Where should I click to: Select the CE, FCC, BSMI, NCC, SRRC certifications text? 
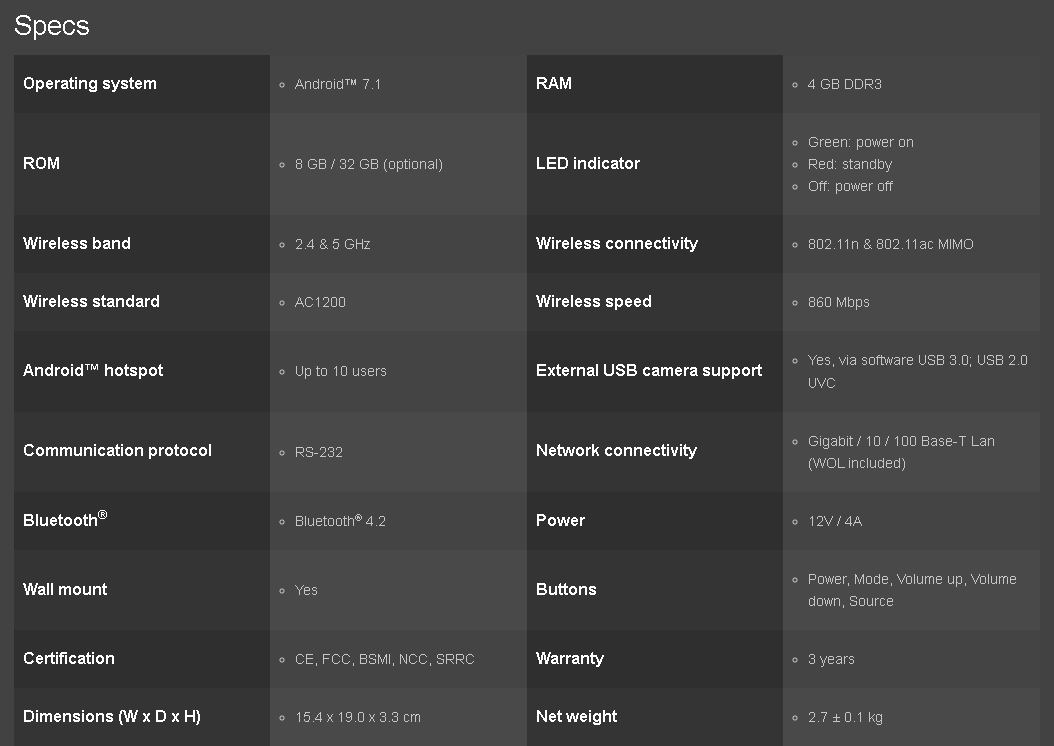click(x=384, y=659)
